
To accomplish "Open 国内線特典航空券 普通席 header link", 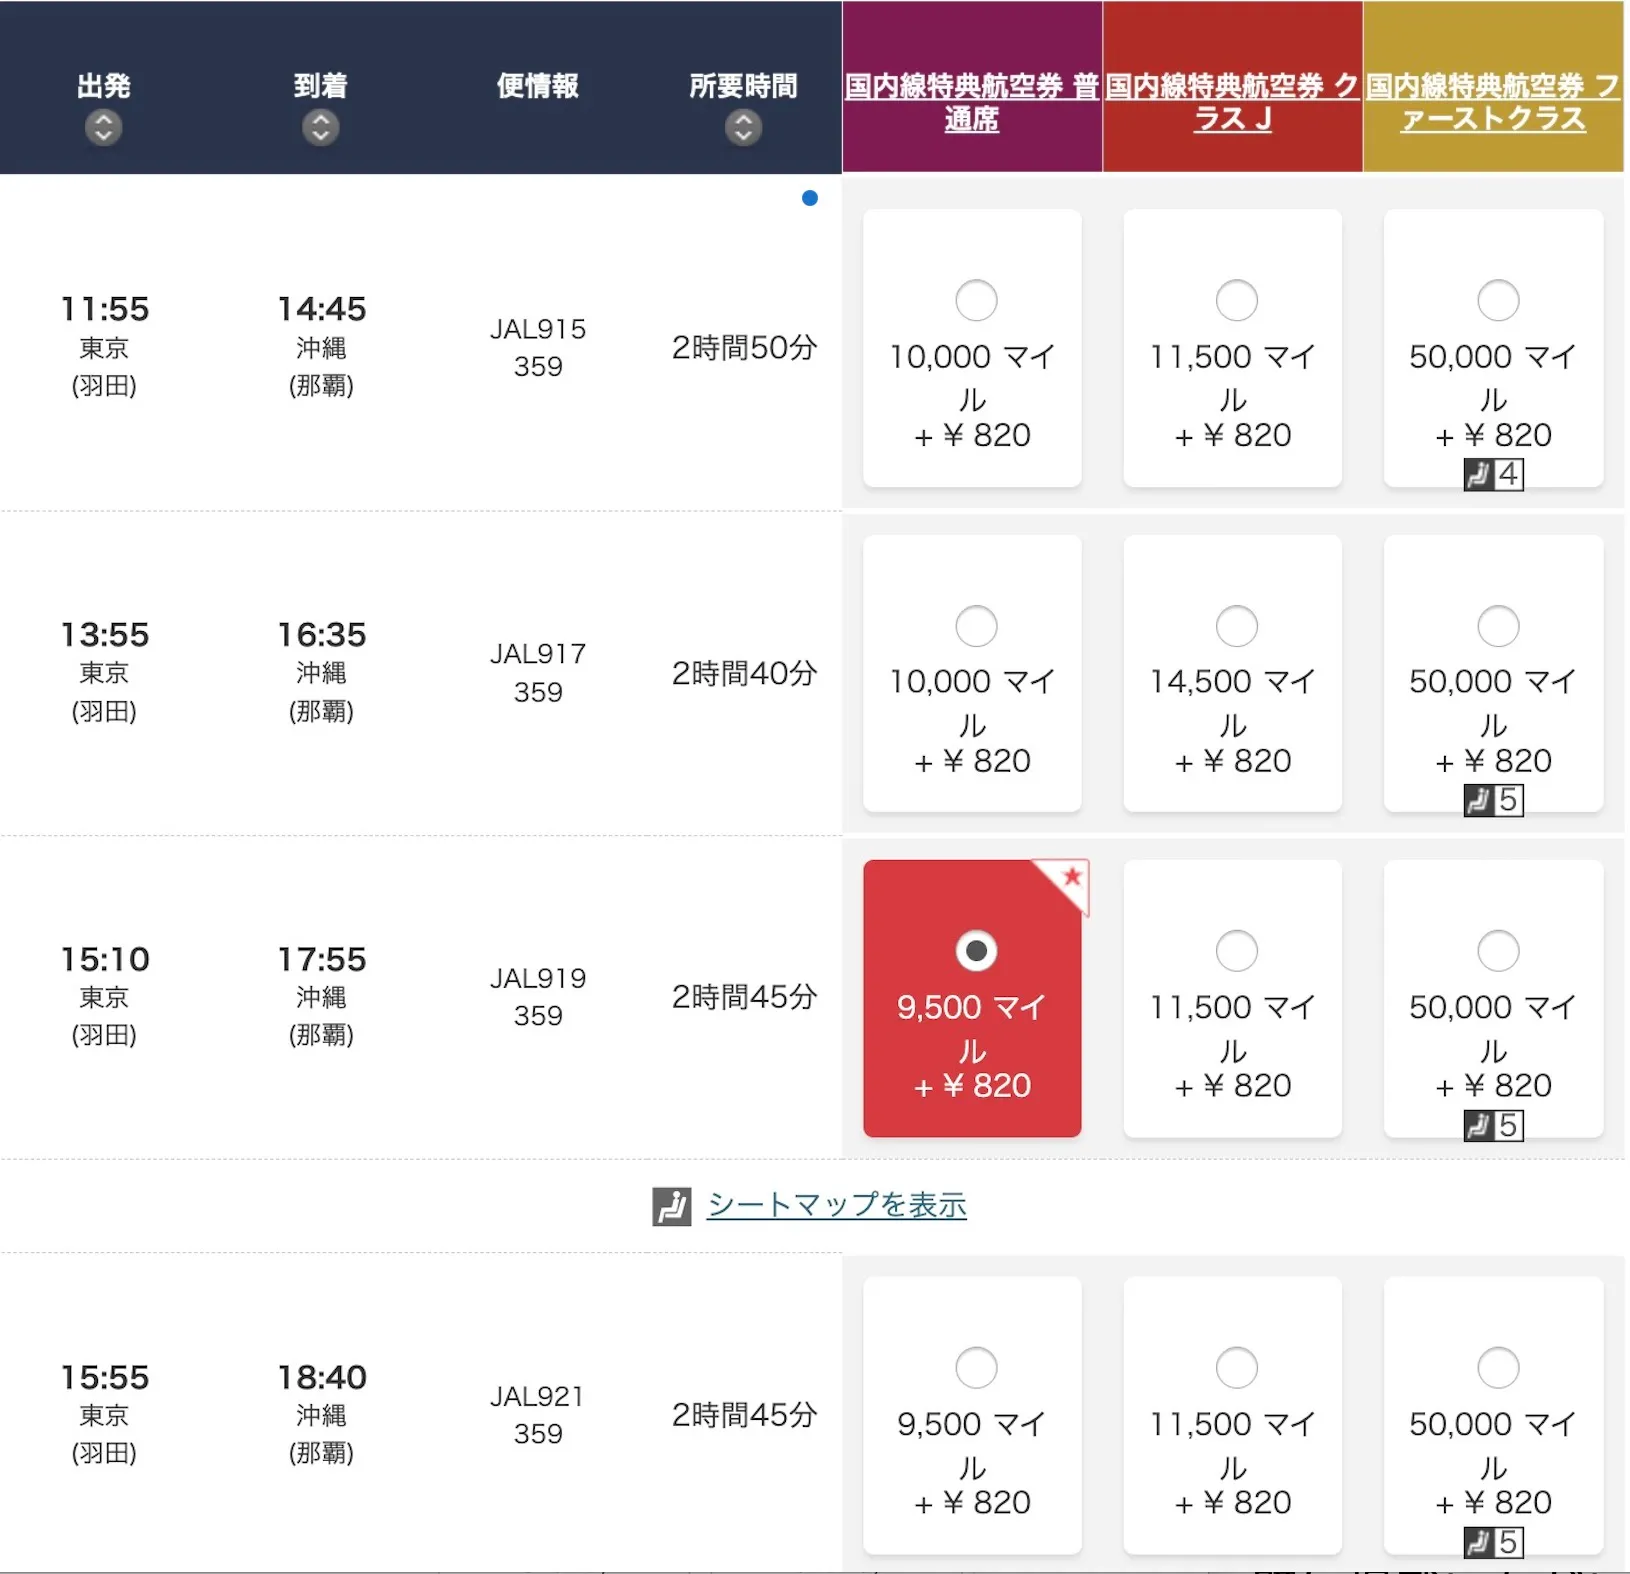I will click(x=972, y=102).
